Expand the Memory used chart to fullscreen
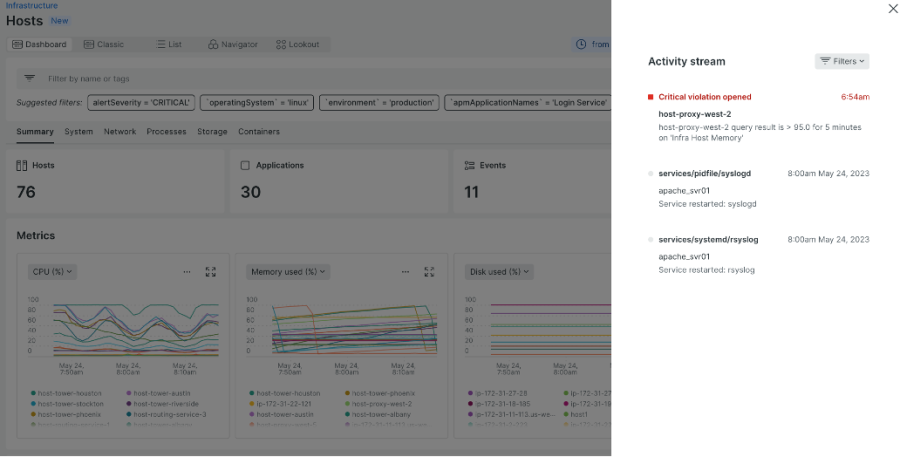 429,272
